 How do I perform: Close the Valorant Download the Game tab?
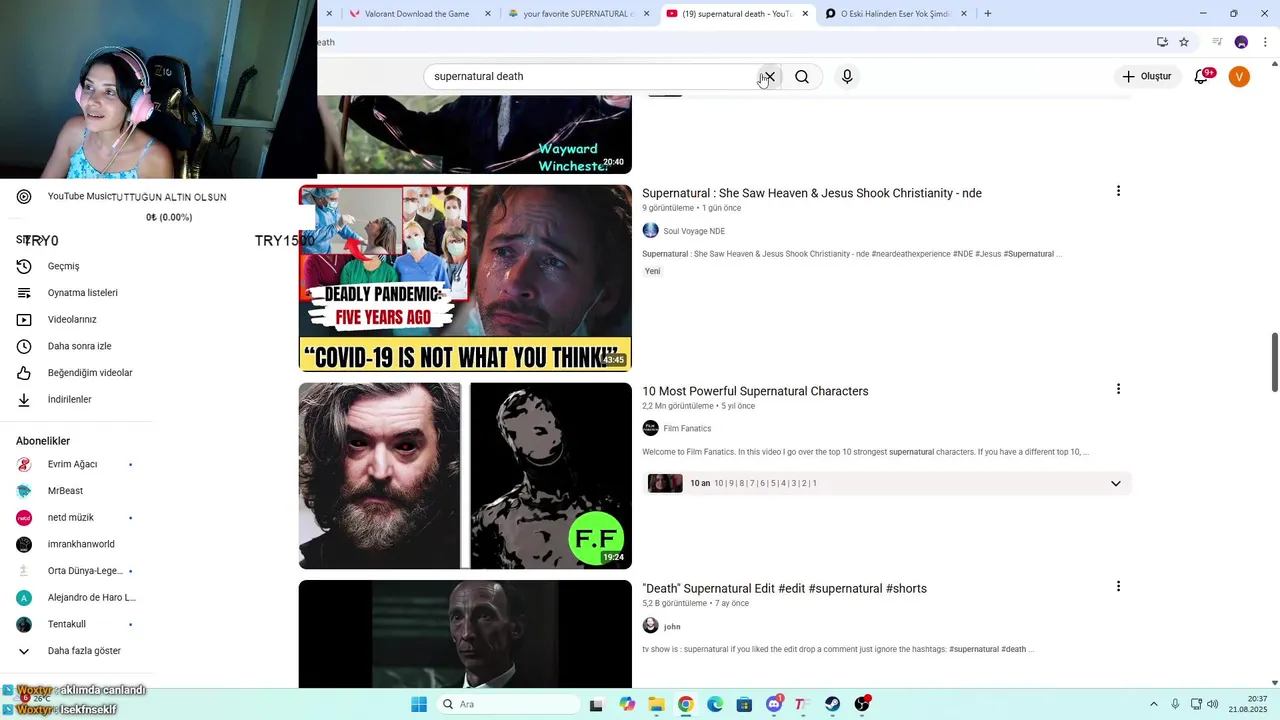point(488,14)
